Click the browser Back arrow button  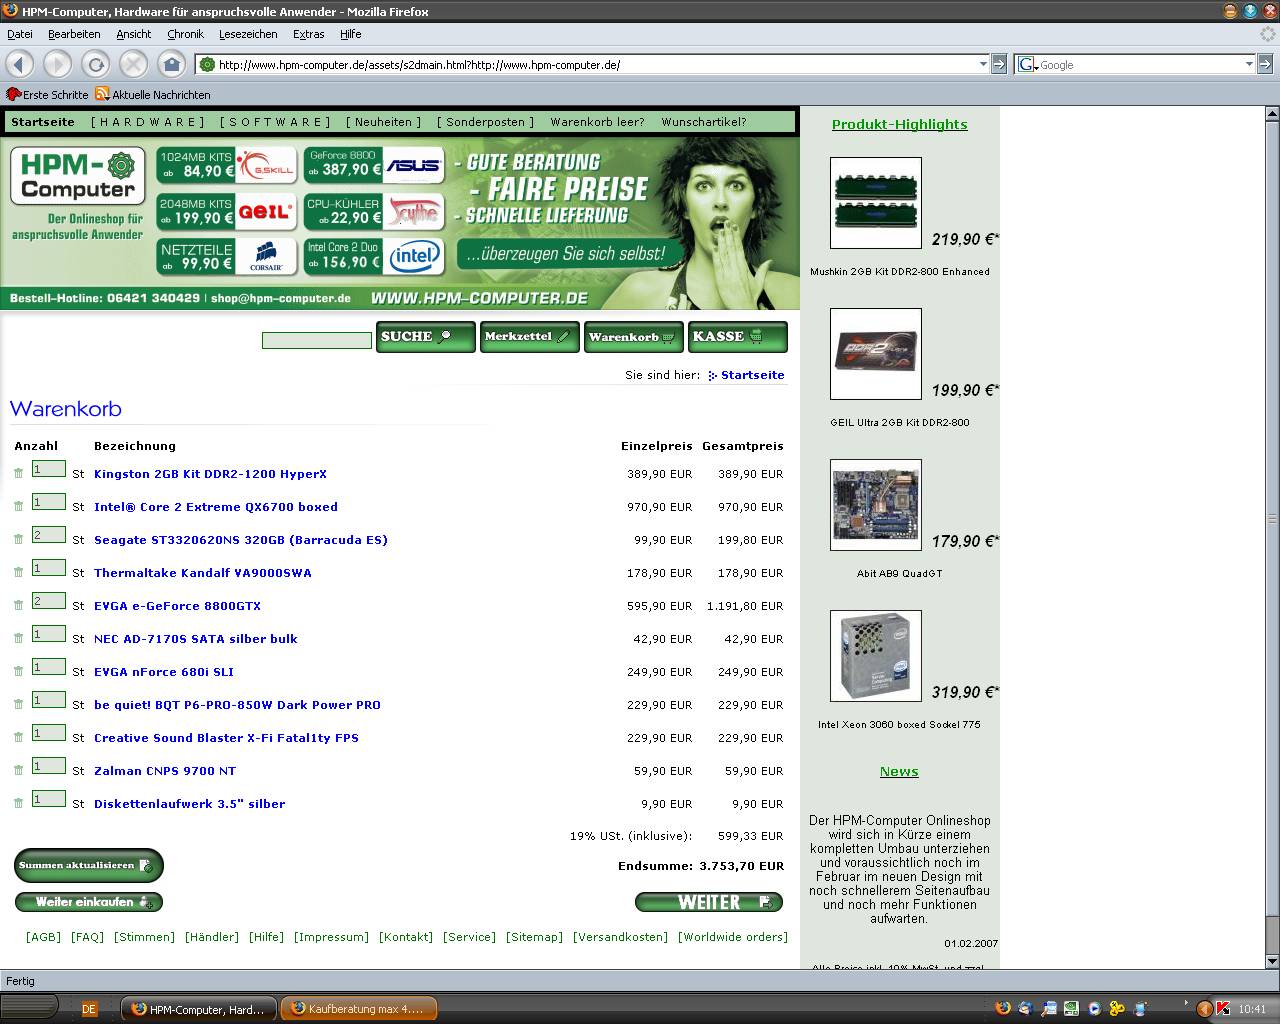tap(20, 64)
